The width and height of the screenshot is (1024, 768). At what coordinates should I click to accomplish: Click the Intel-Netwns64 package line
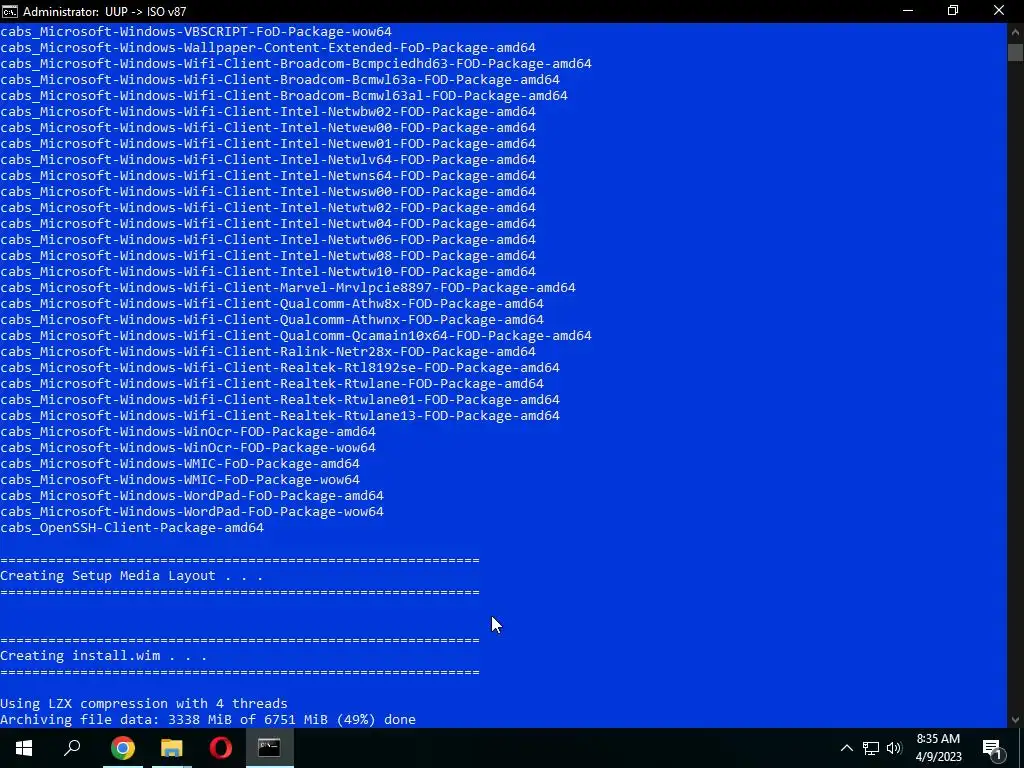(x=268, y=176)
